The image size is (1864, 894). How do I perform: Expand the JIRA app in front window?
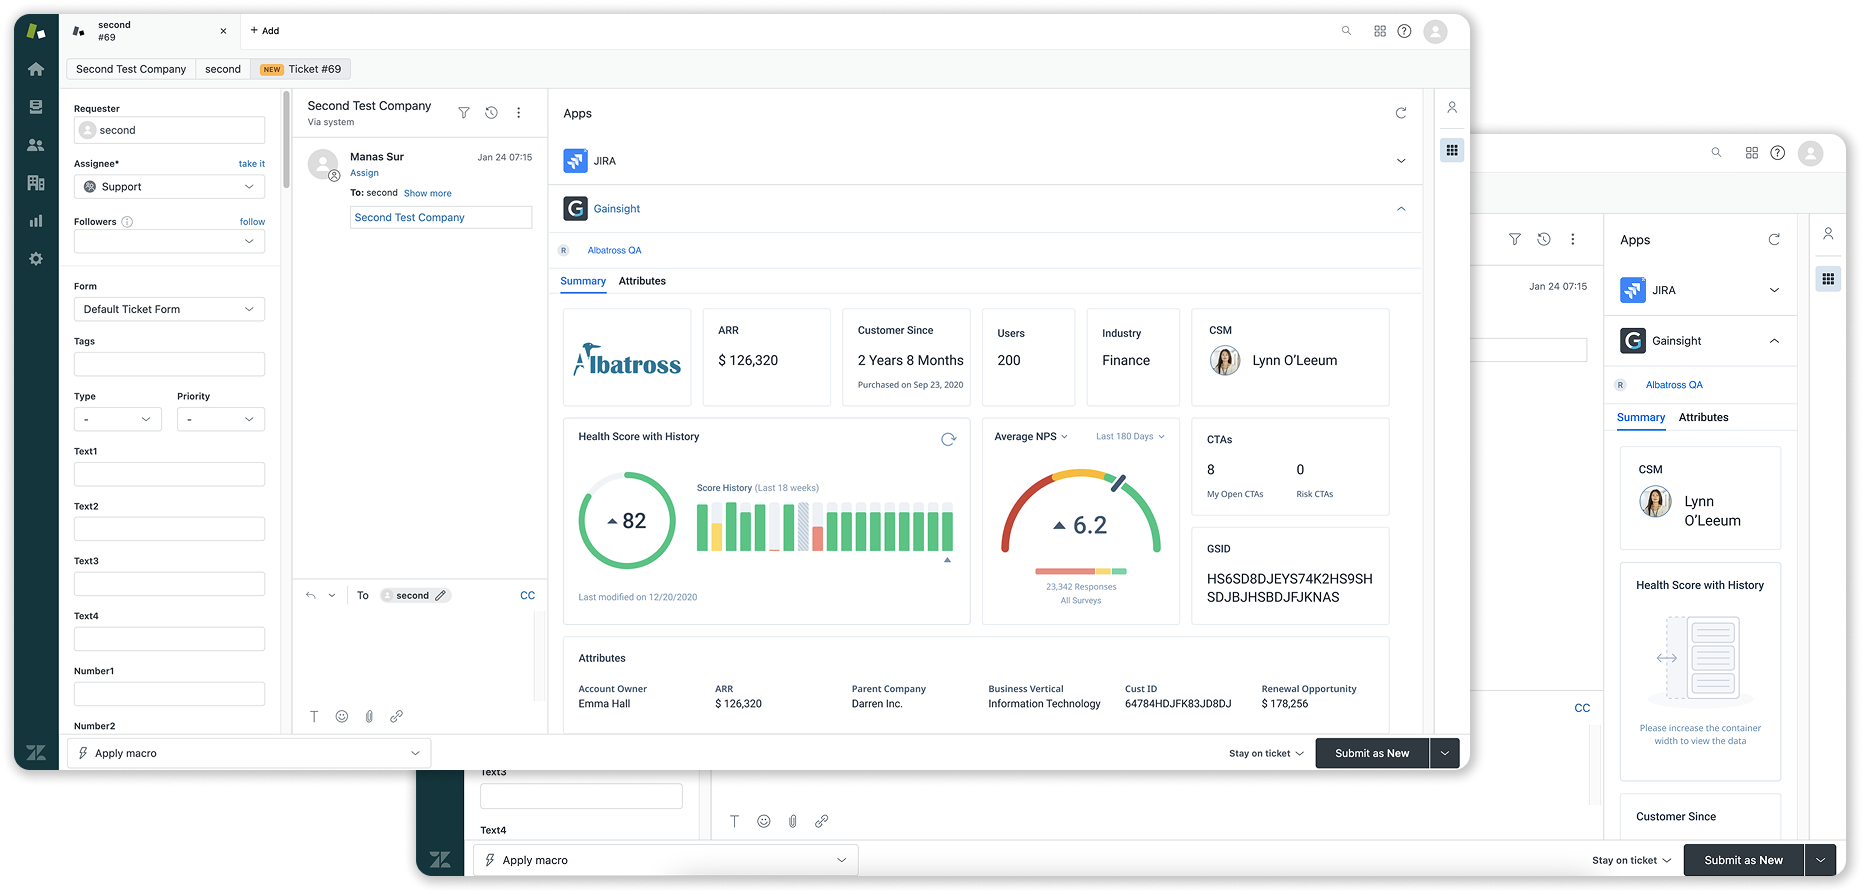(x=1401, y=161)
